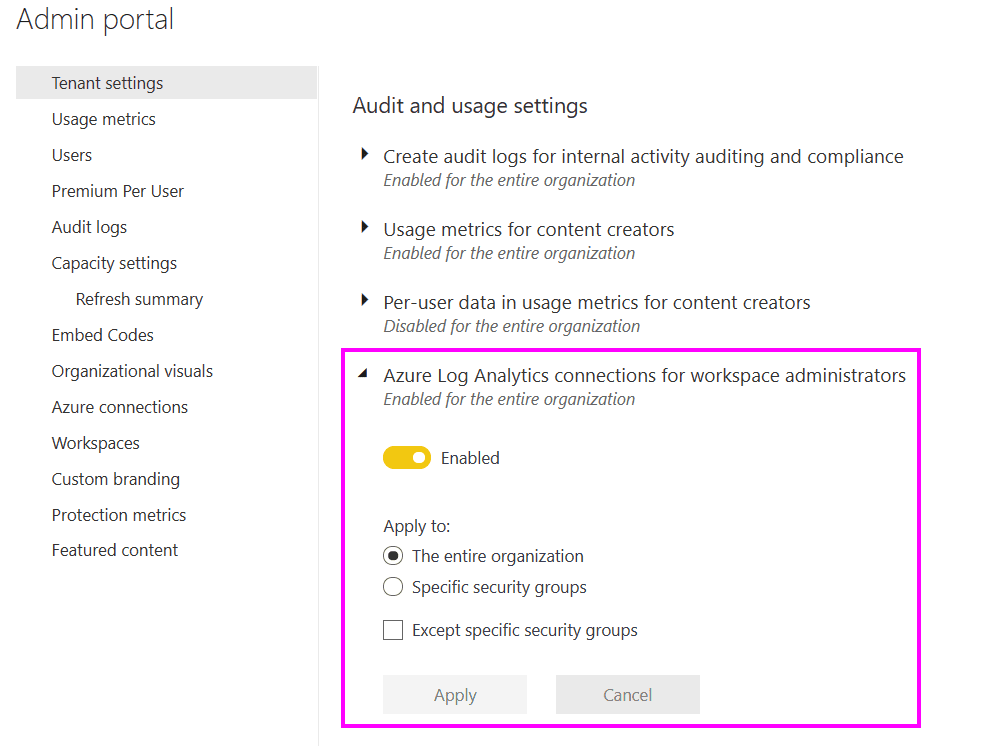Image resolution: width=1002 pixels, height=746 pixels.
Task: Open Organizational visuals
Action: click(x=132, y=371)
